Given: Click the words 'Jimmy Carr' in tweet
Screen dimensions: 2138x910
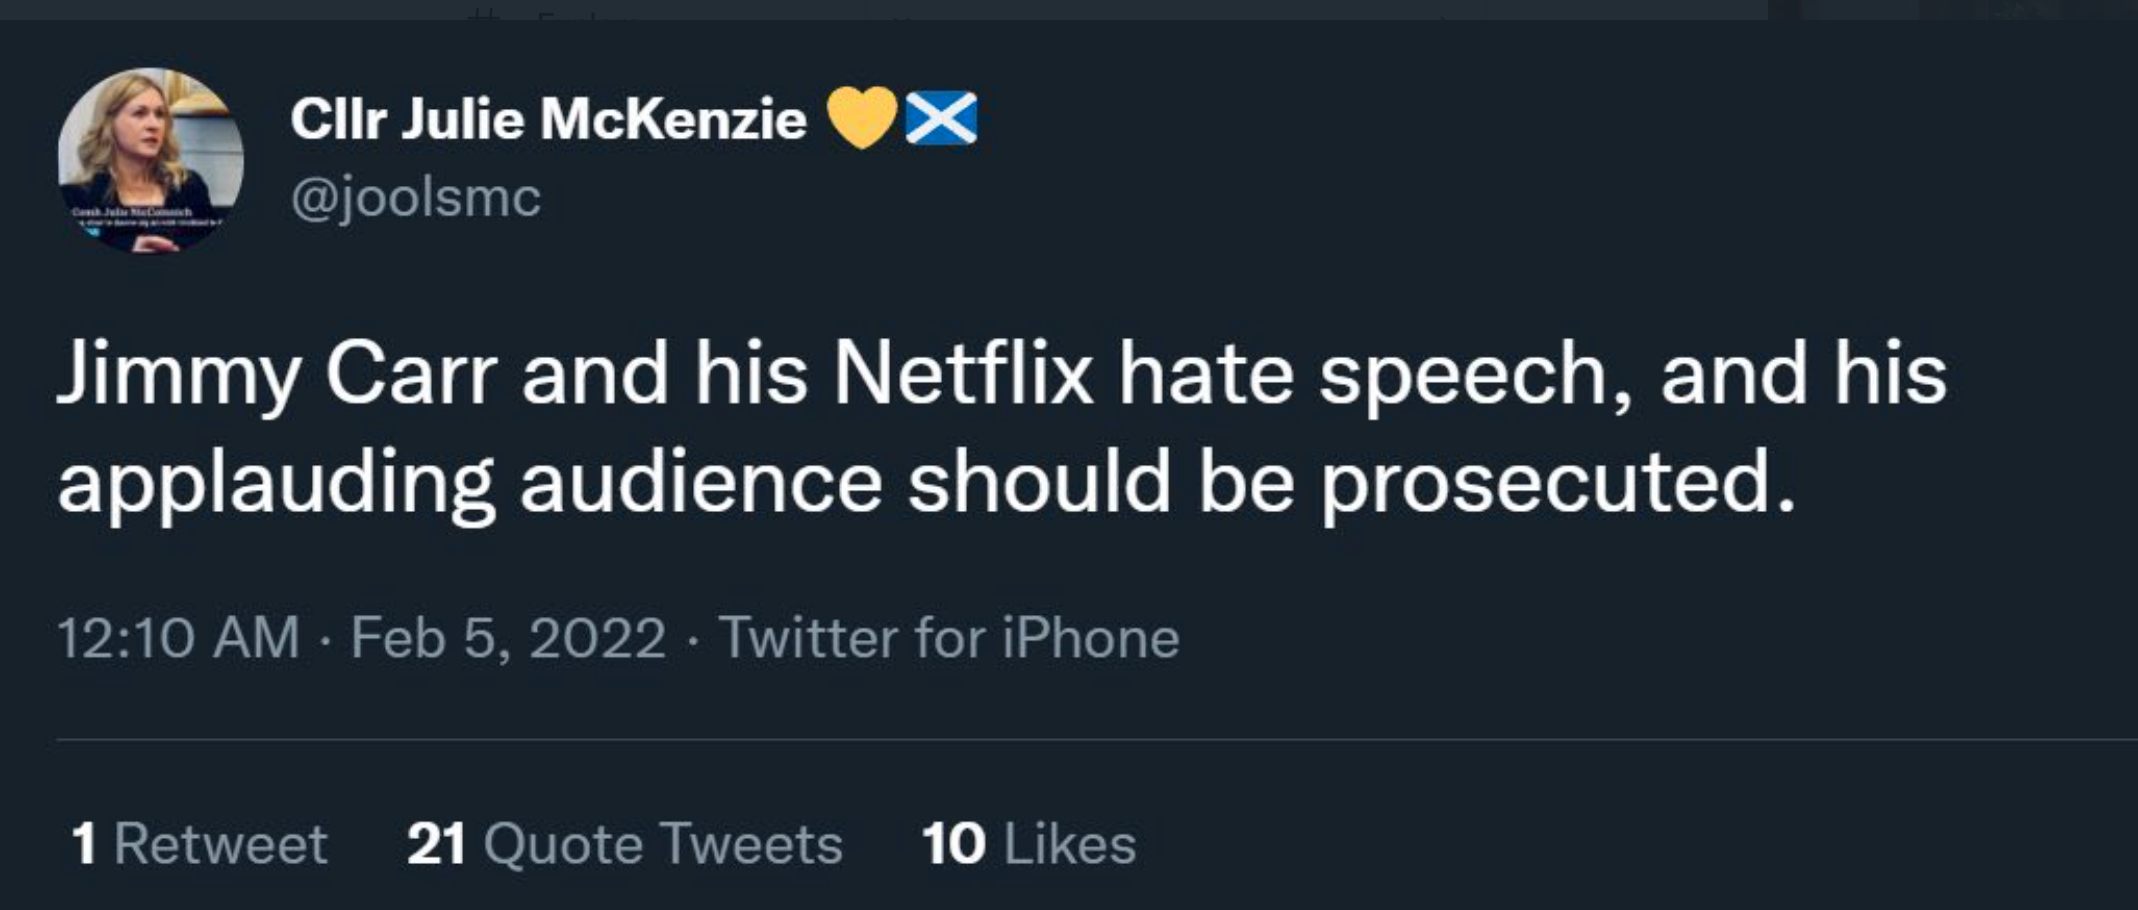Looking at the screenshot, I should click(276, 374).
